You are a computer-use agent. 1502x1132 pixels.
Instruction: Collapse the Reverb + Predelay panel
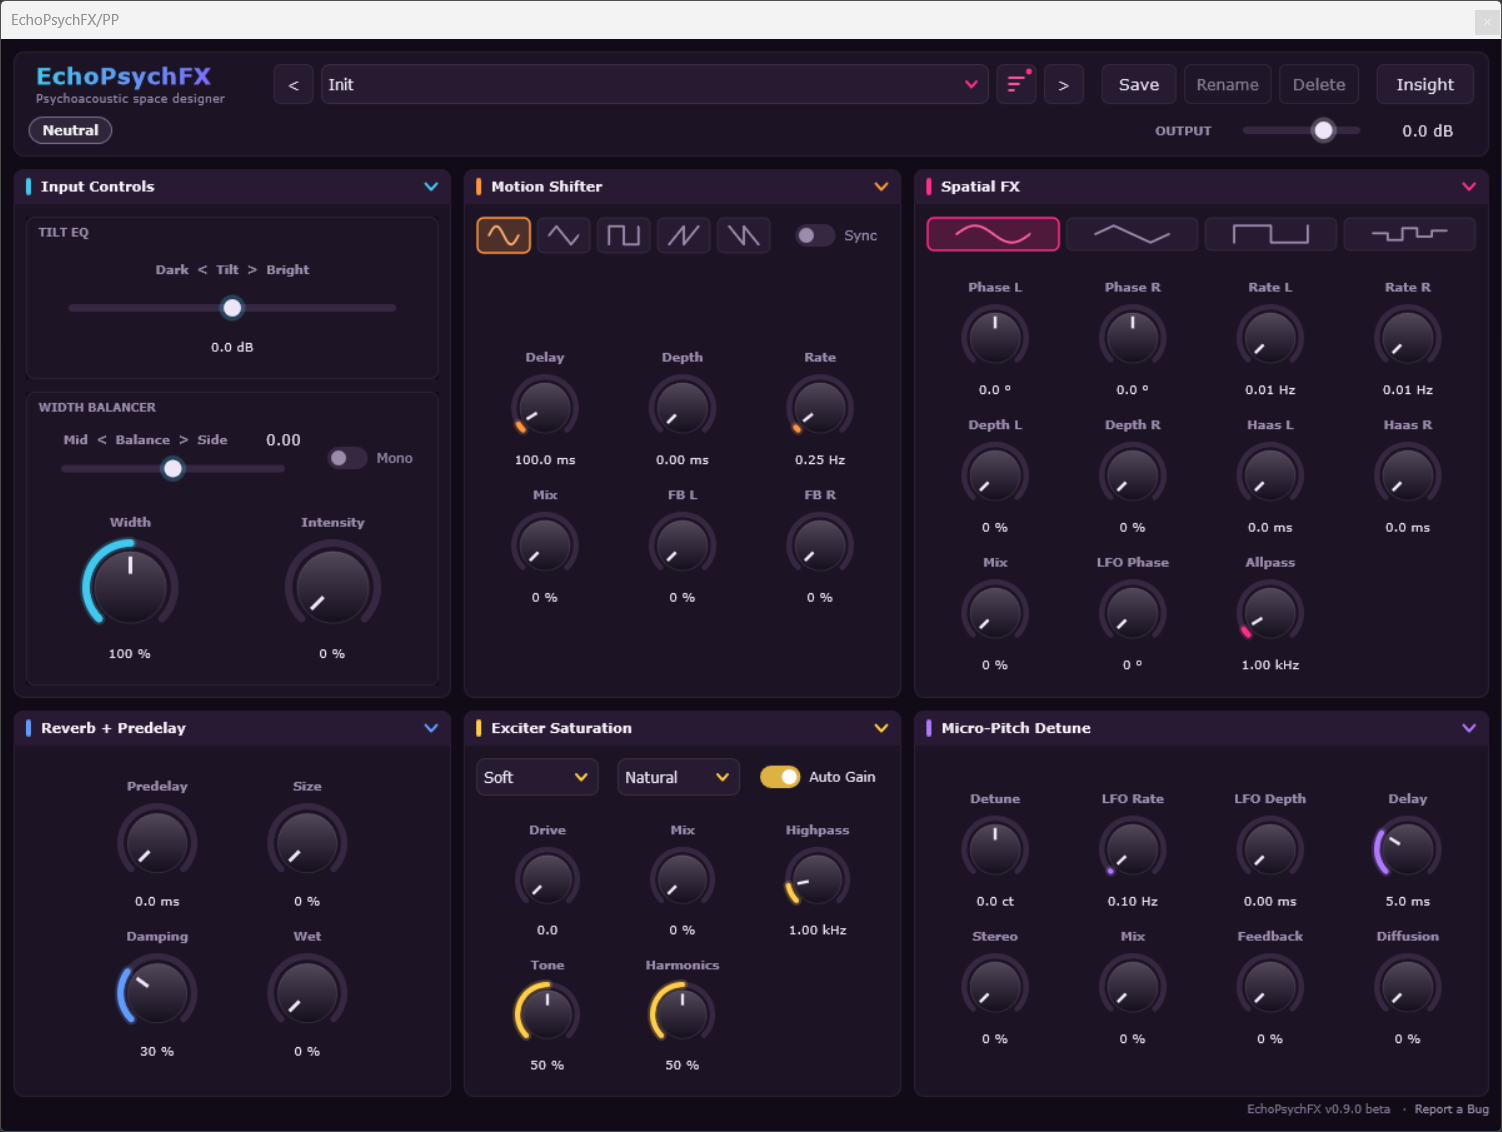[431, 728]
